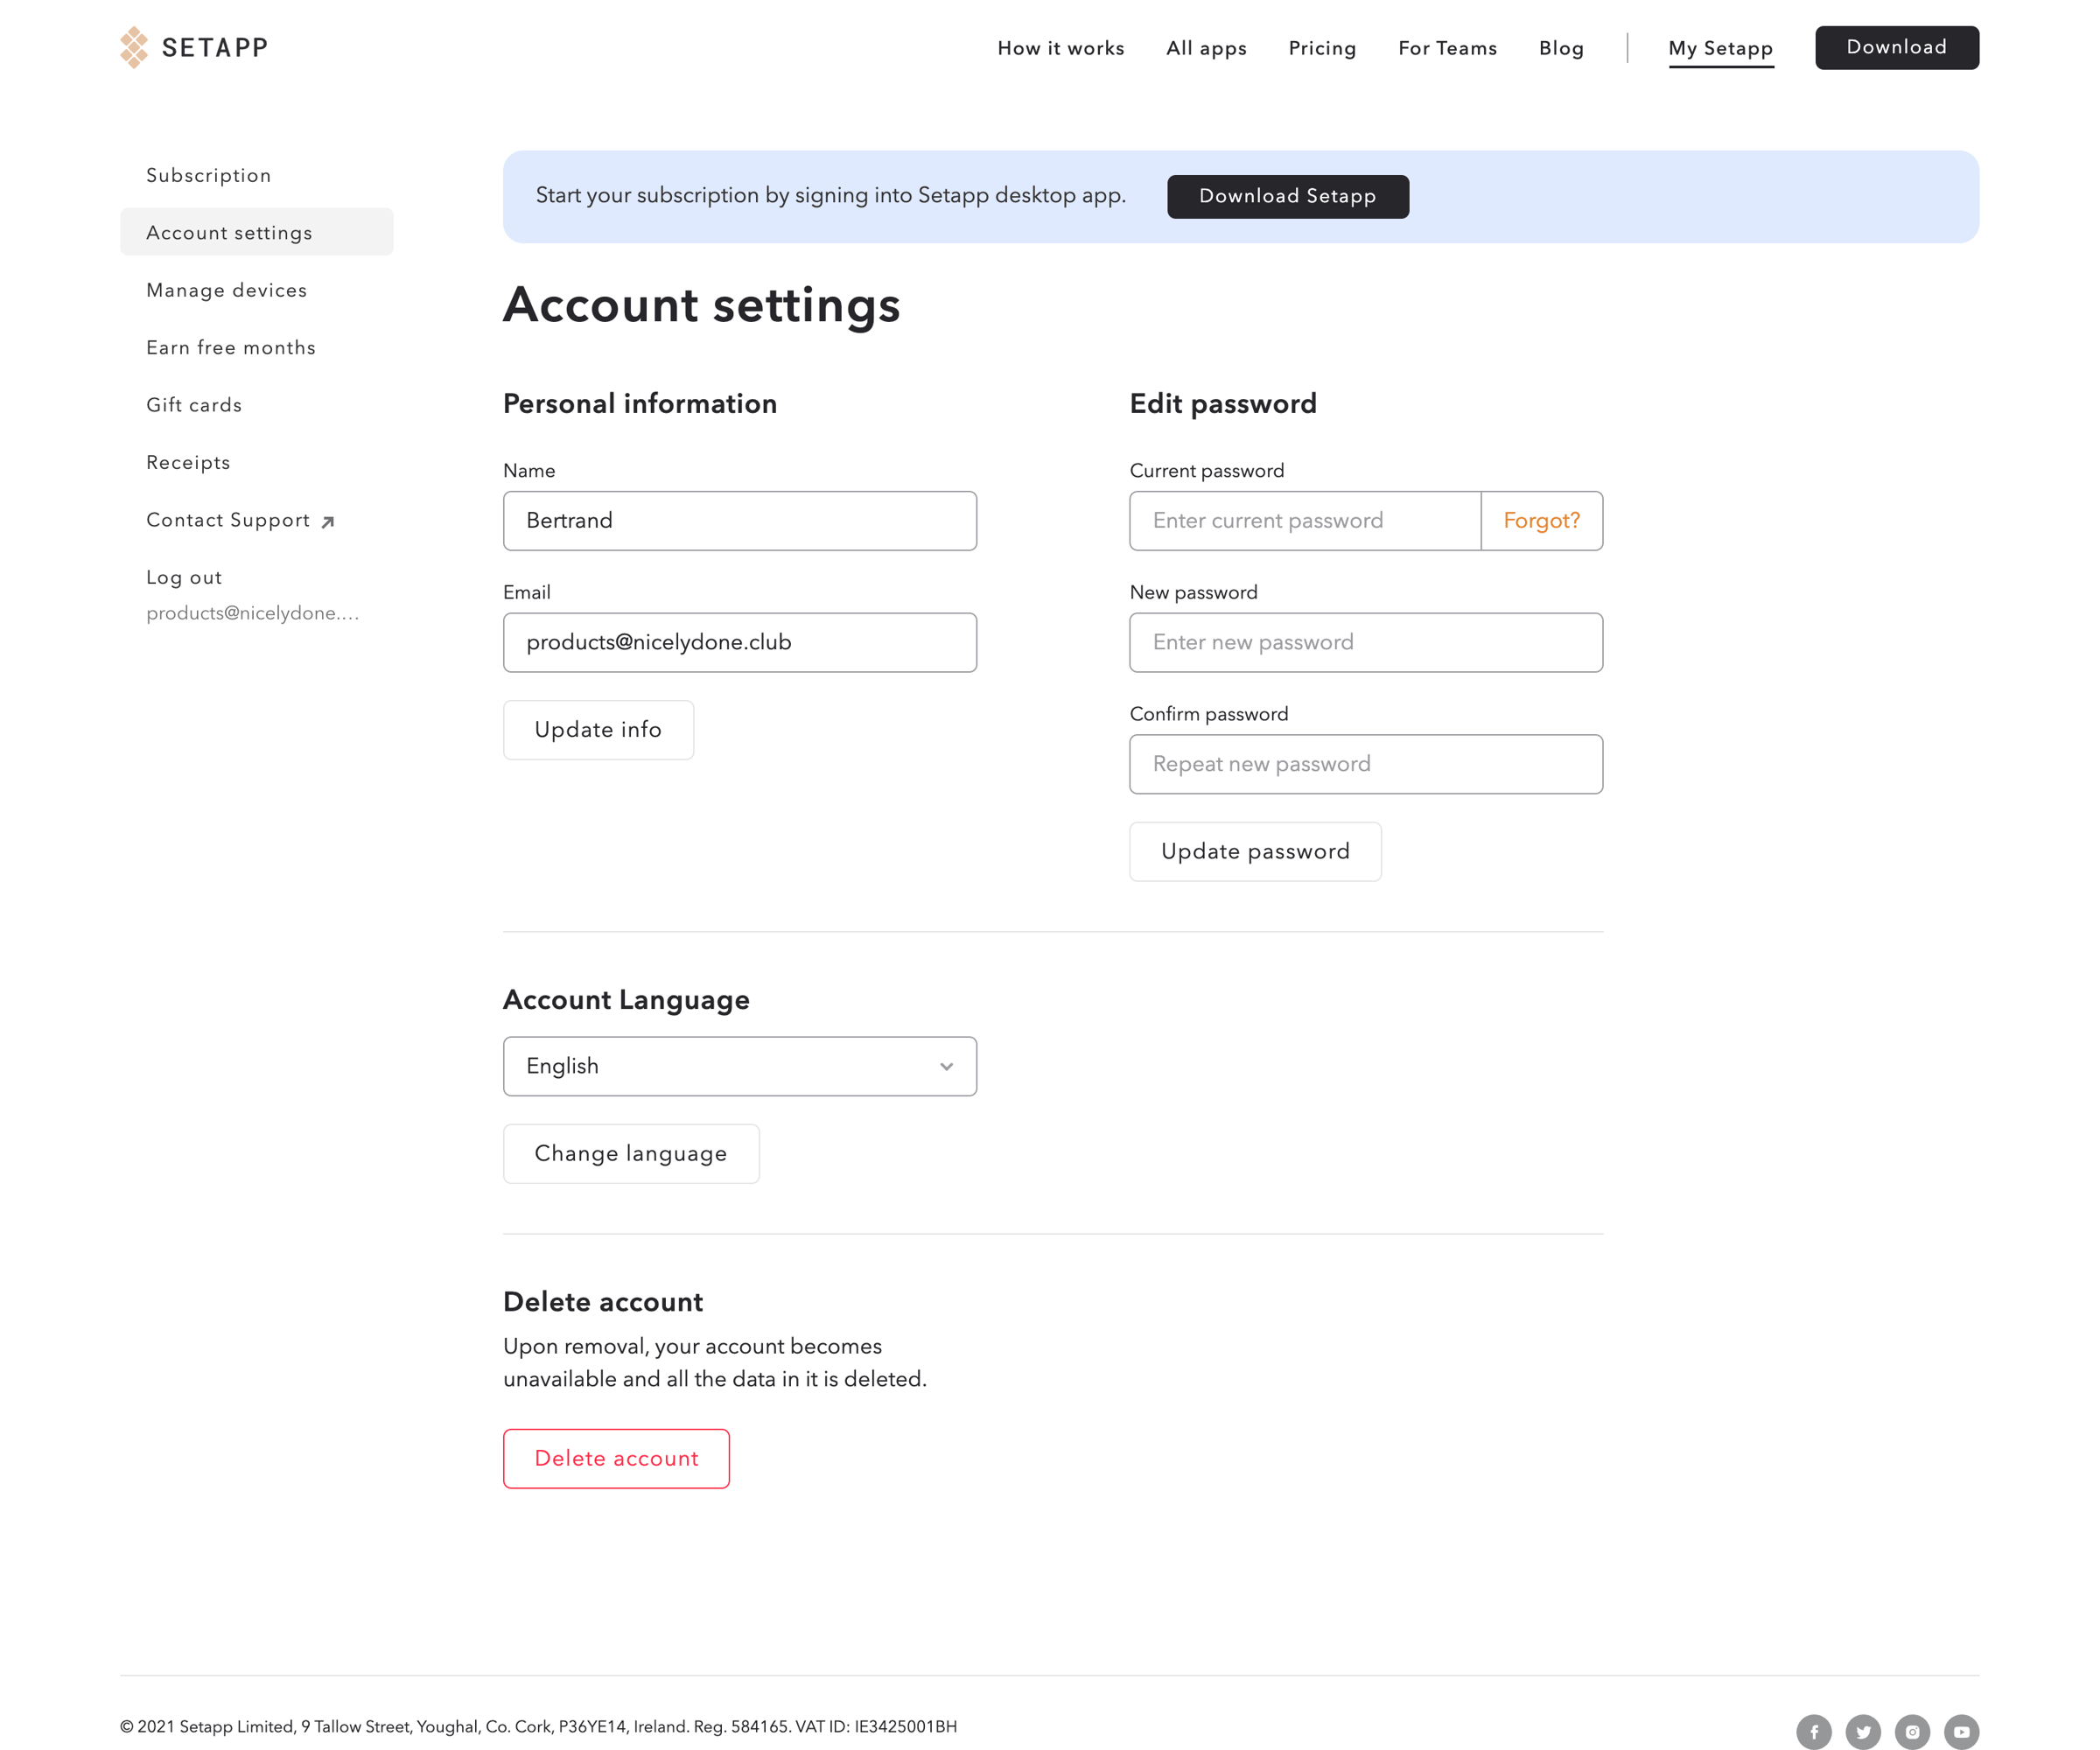Open How it works page
Image resolution: width=2100 pixels, height=1750 pixels.
1061,48
